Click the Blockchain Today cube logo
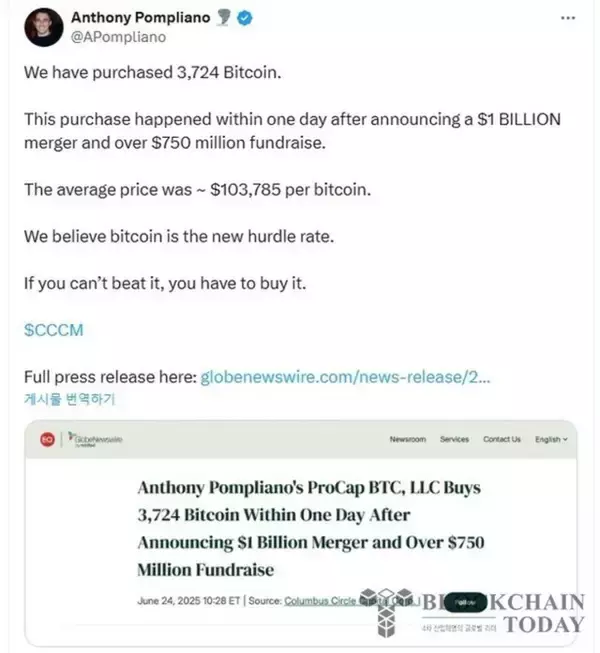600x653 pixels. click(388, 611)
